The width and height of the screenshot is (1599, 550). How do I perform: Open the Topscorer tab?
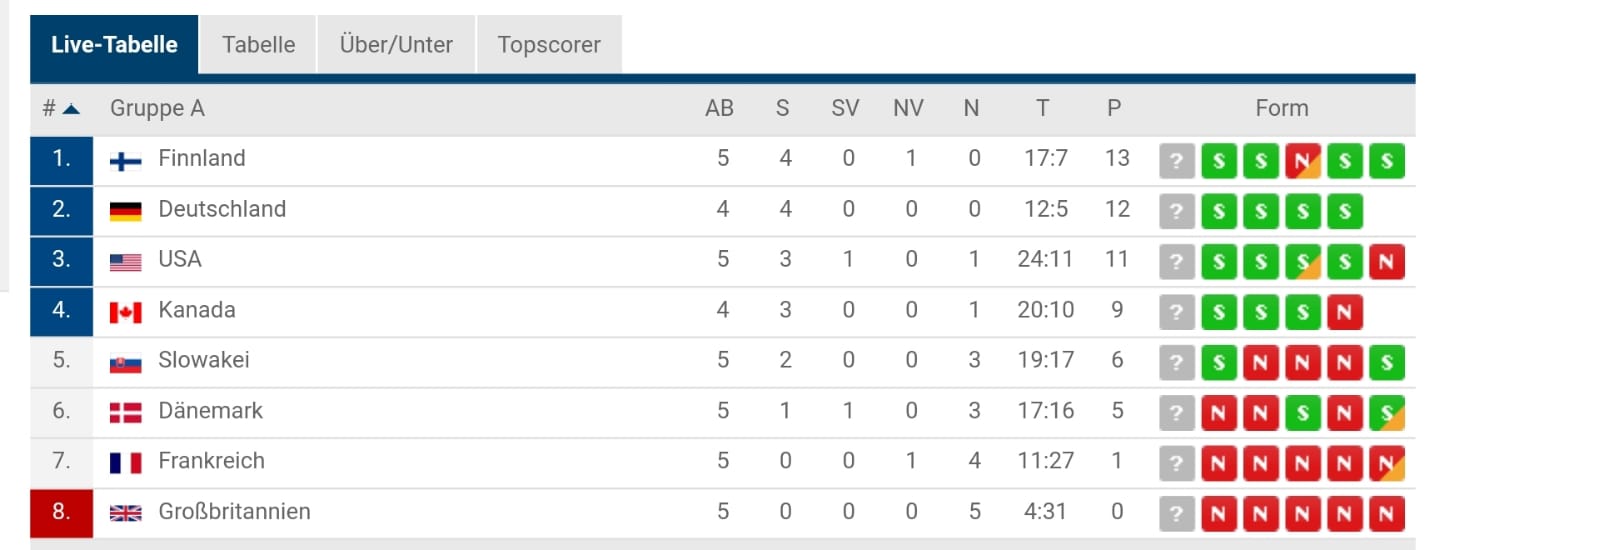(x=549, y=45)
